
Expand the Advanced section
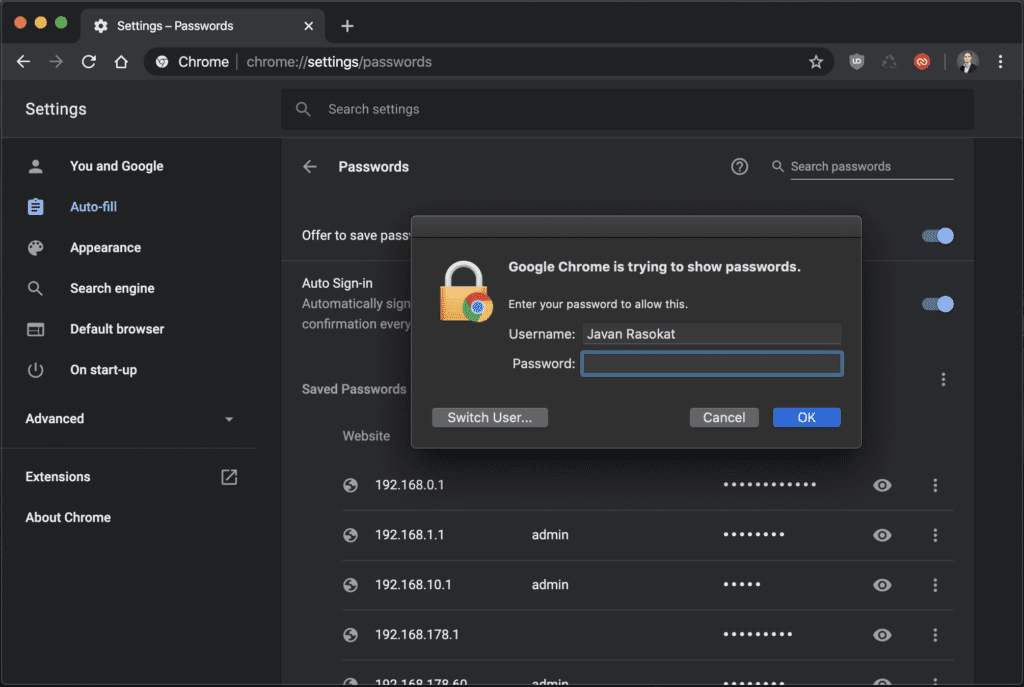[x=129, y=419]
